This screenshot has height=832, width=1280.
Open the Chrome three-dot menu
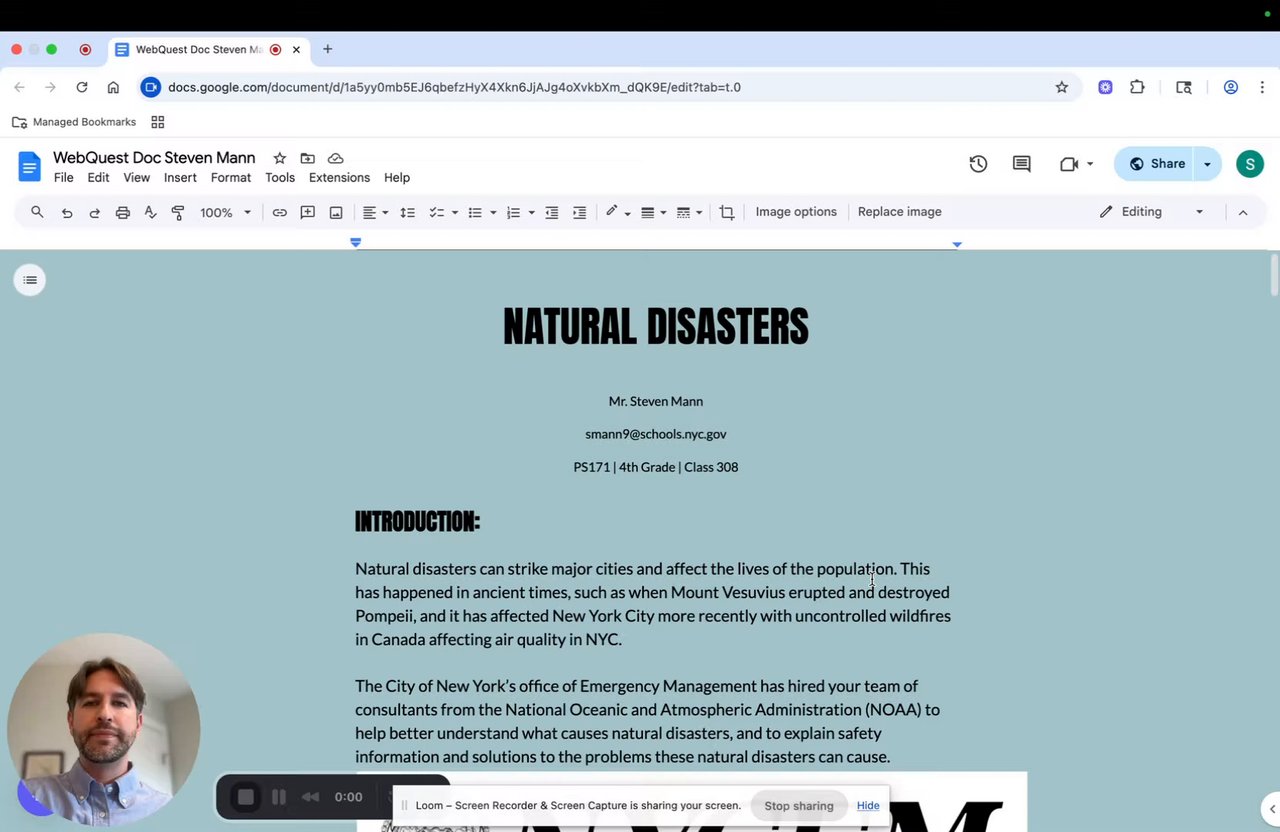[1262, 87]
